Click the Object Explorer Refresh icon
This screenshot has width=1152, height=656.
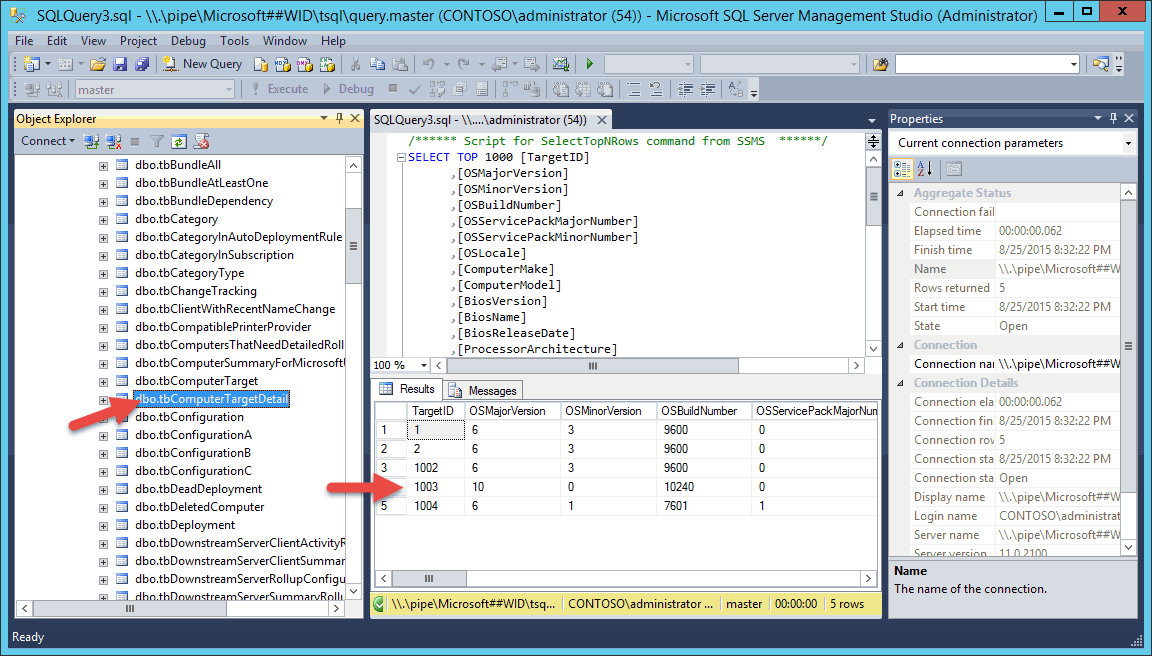179,141
